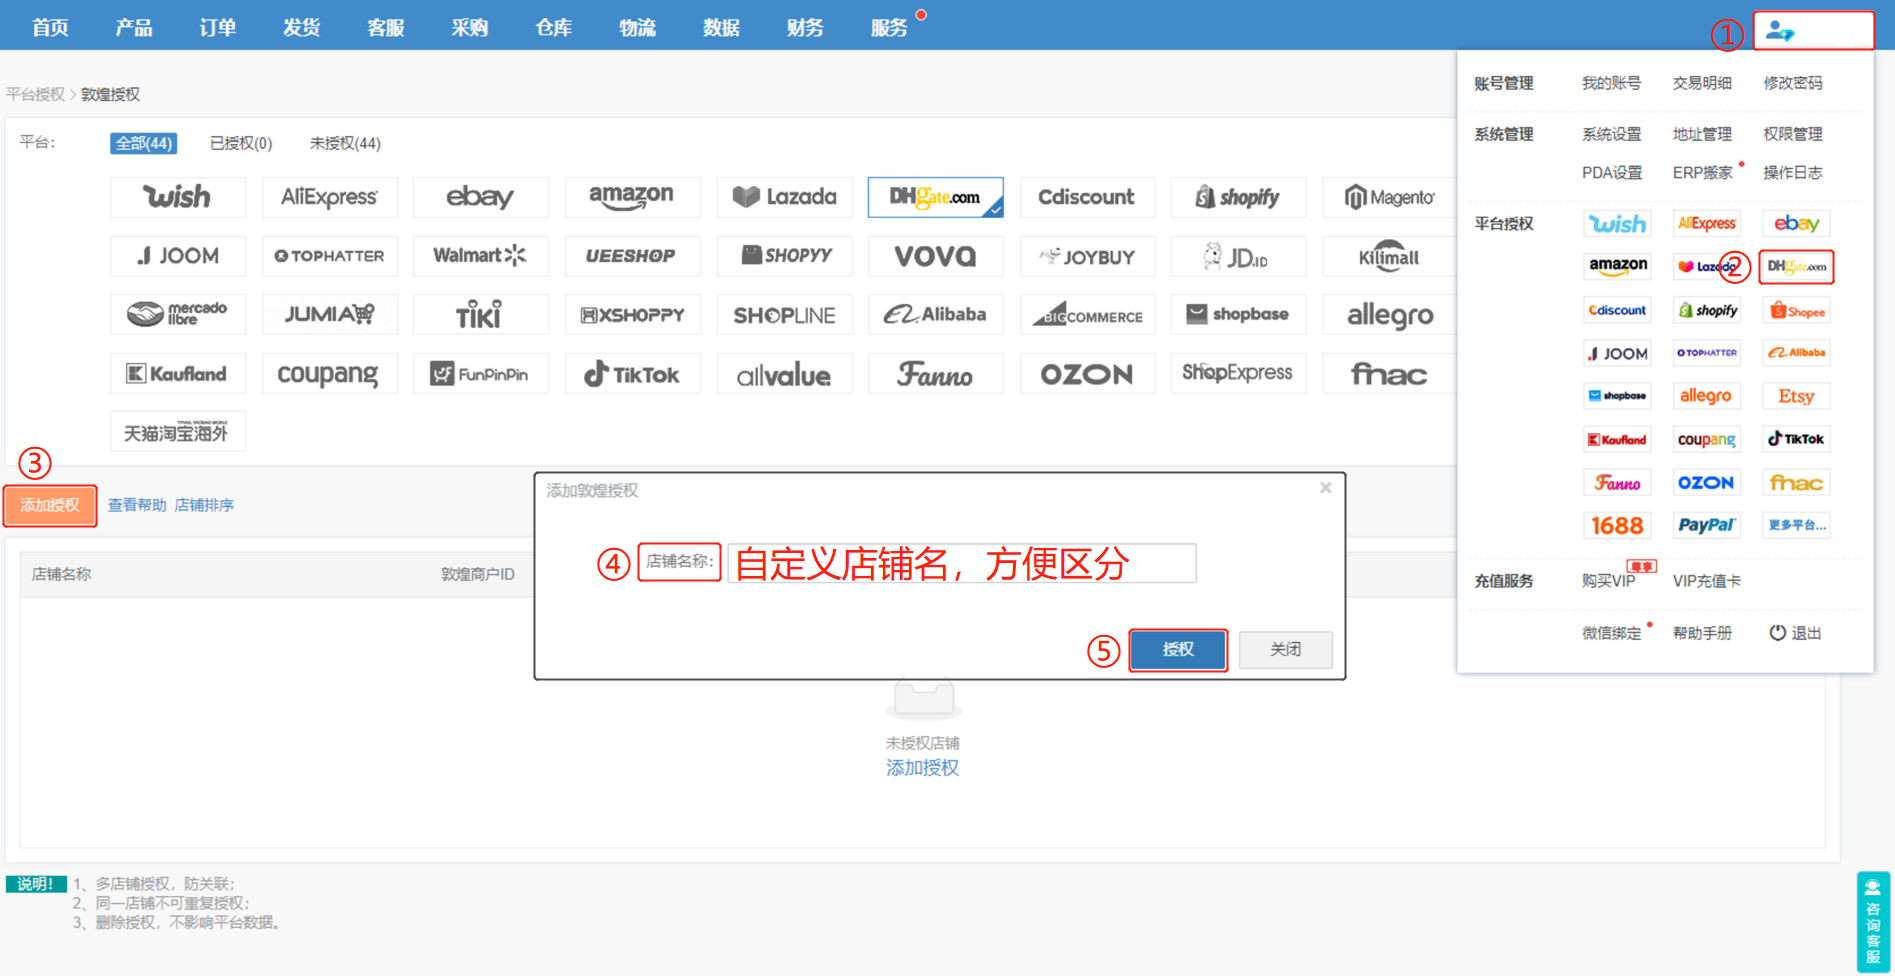Select the JOYBUY platform logo
Image resolution: width=1895 pixels, height=976 pixels.
[x=1087, y=256]
